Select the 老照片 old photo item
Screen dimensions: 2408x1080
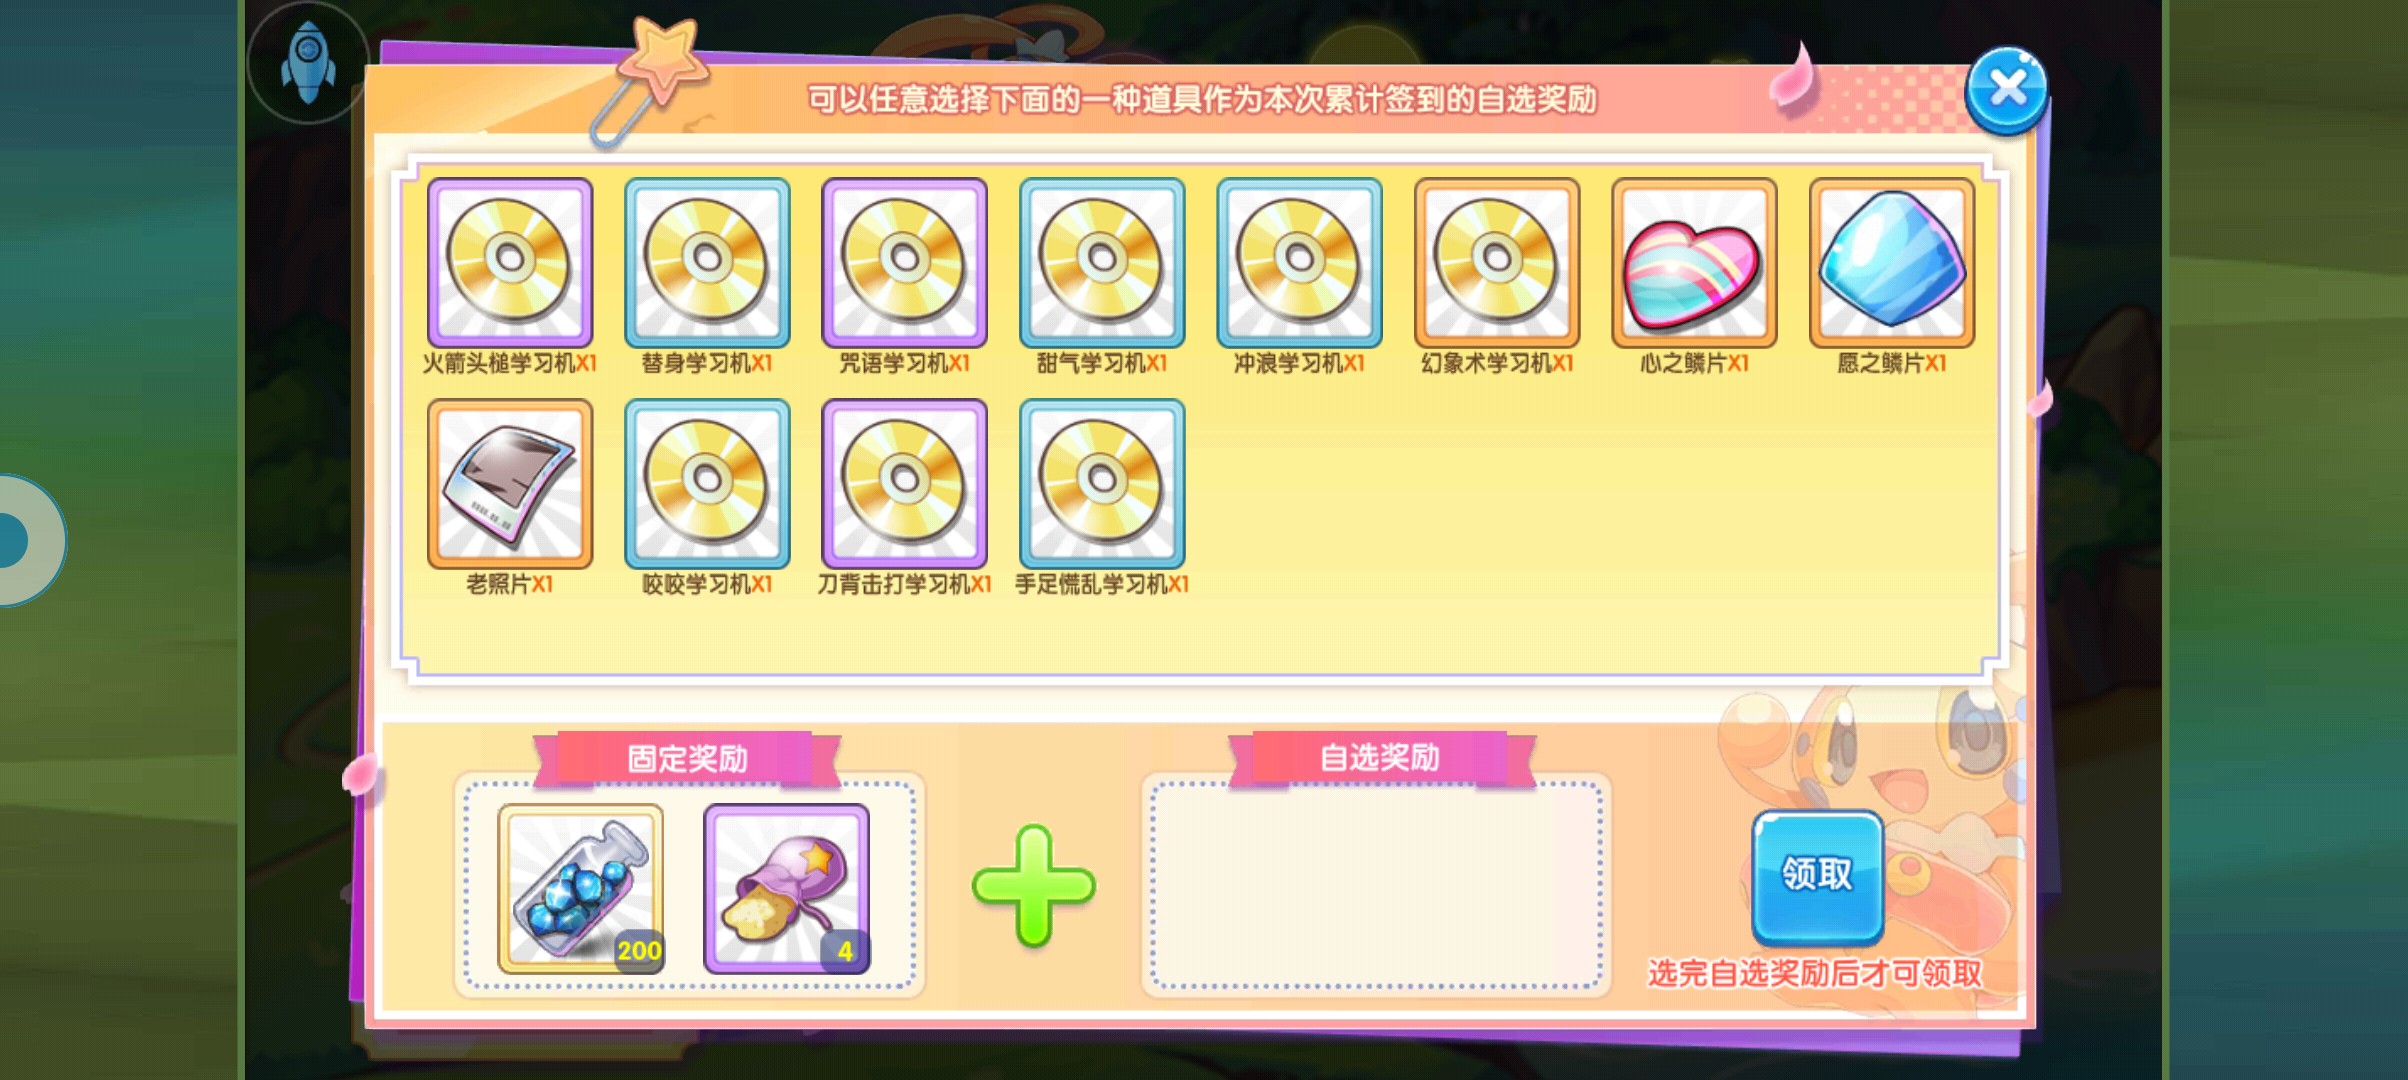pyautogui.click(x=509, y=484)
